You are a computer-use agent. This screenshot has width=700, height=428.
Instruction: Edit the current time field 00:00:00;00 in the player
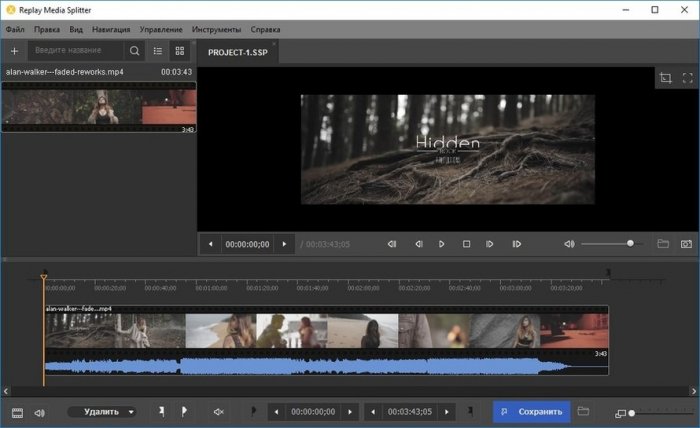click(x=247, y=245)
